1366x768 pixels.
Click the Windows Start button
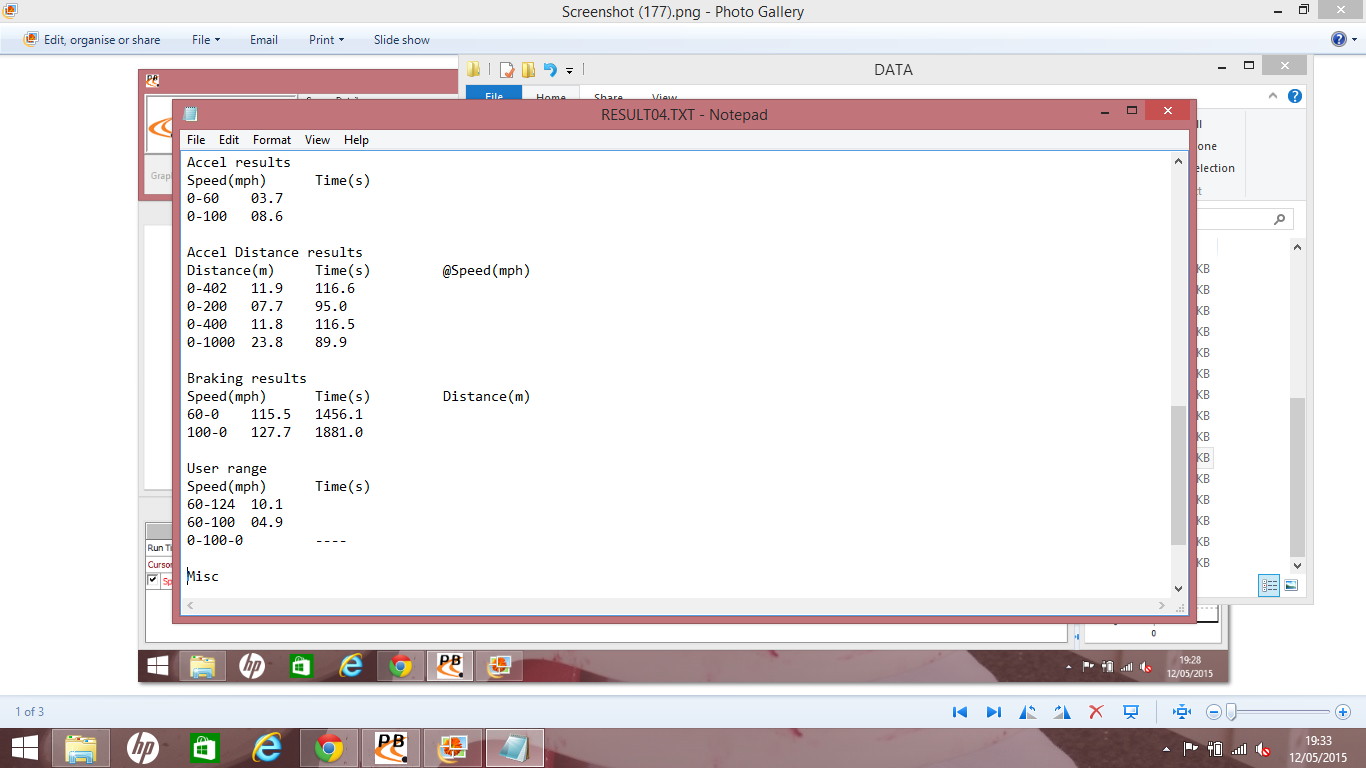(x=24, y=747)
